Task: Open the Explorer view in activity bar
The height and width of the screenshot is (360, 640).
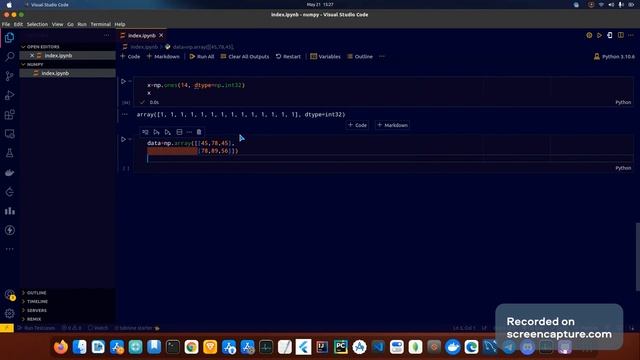Action: pos(9,38)
